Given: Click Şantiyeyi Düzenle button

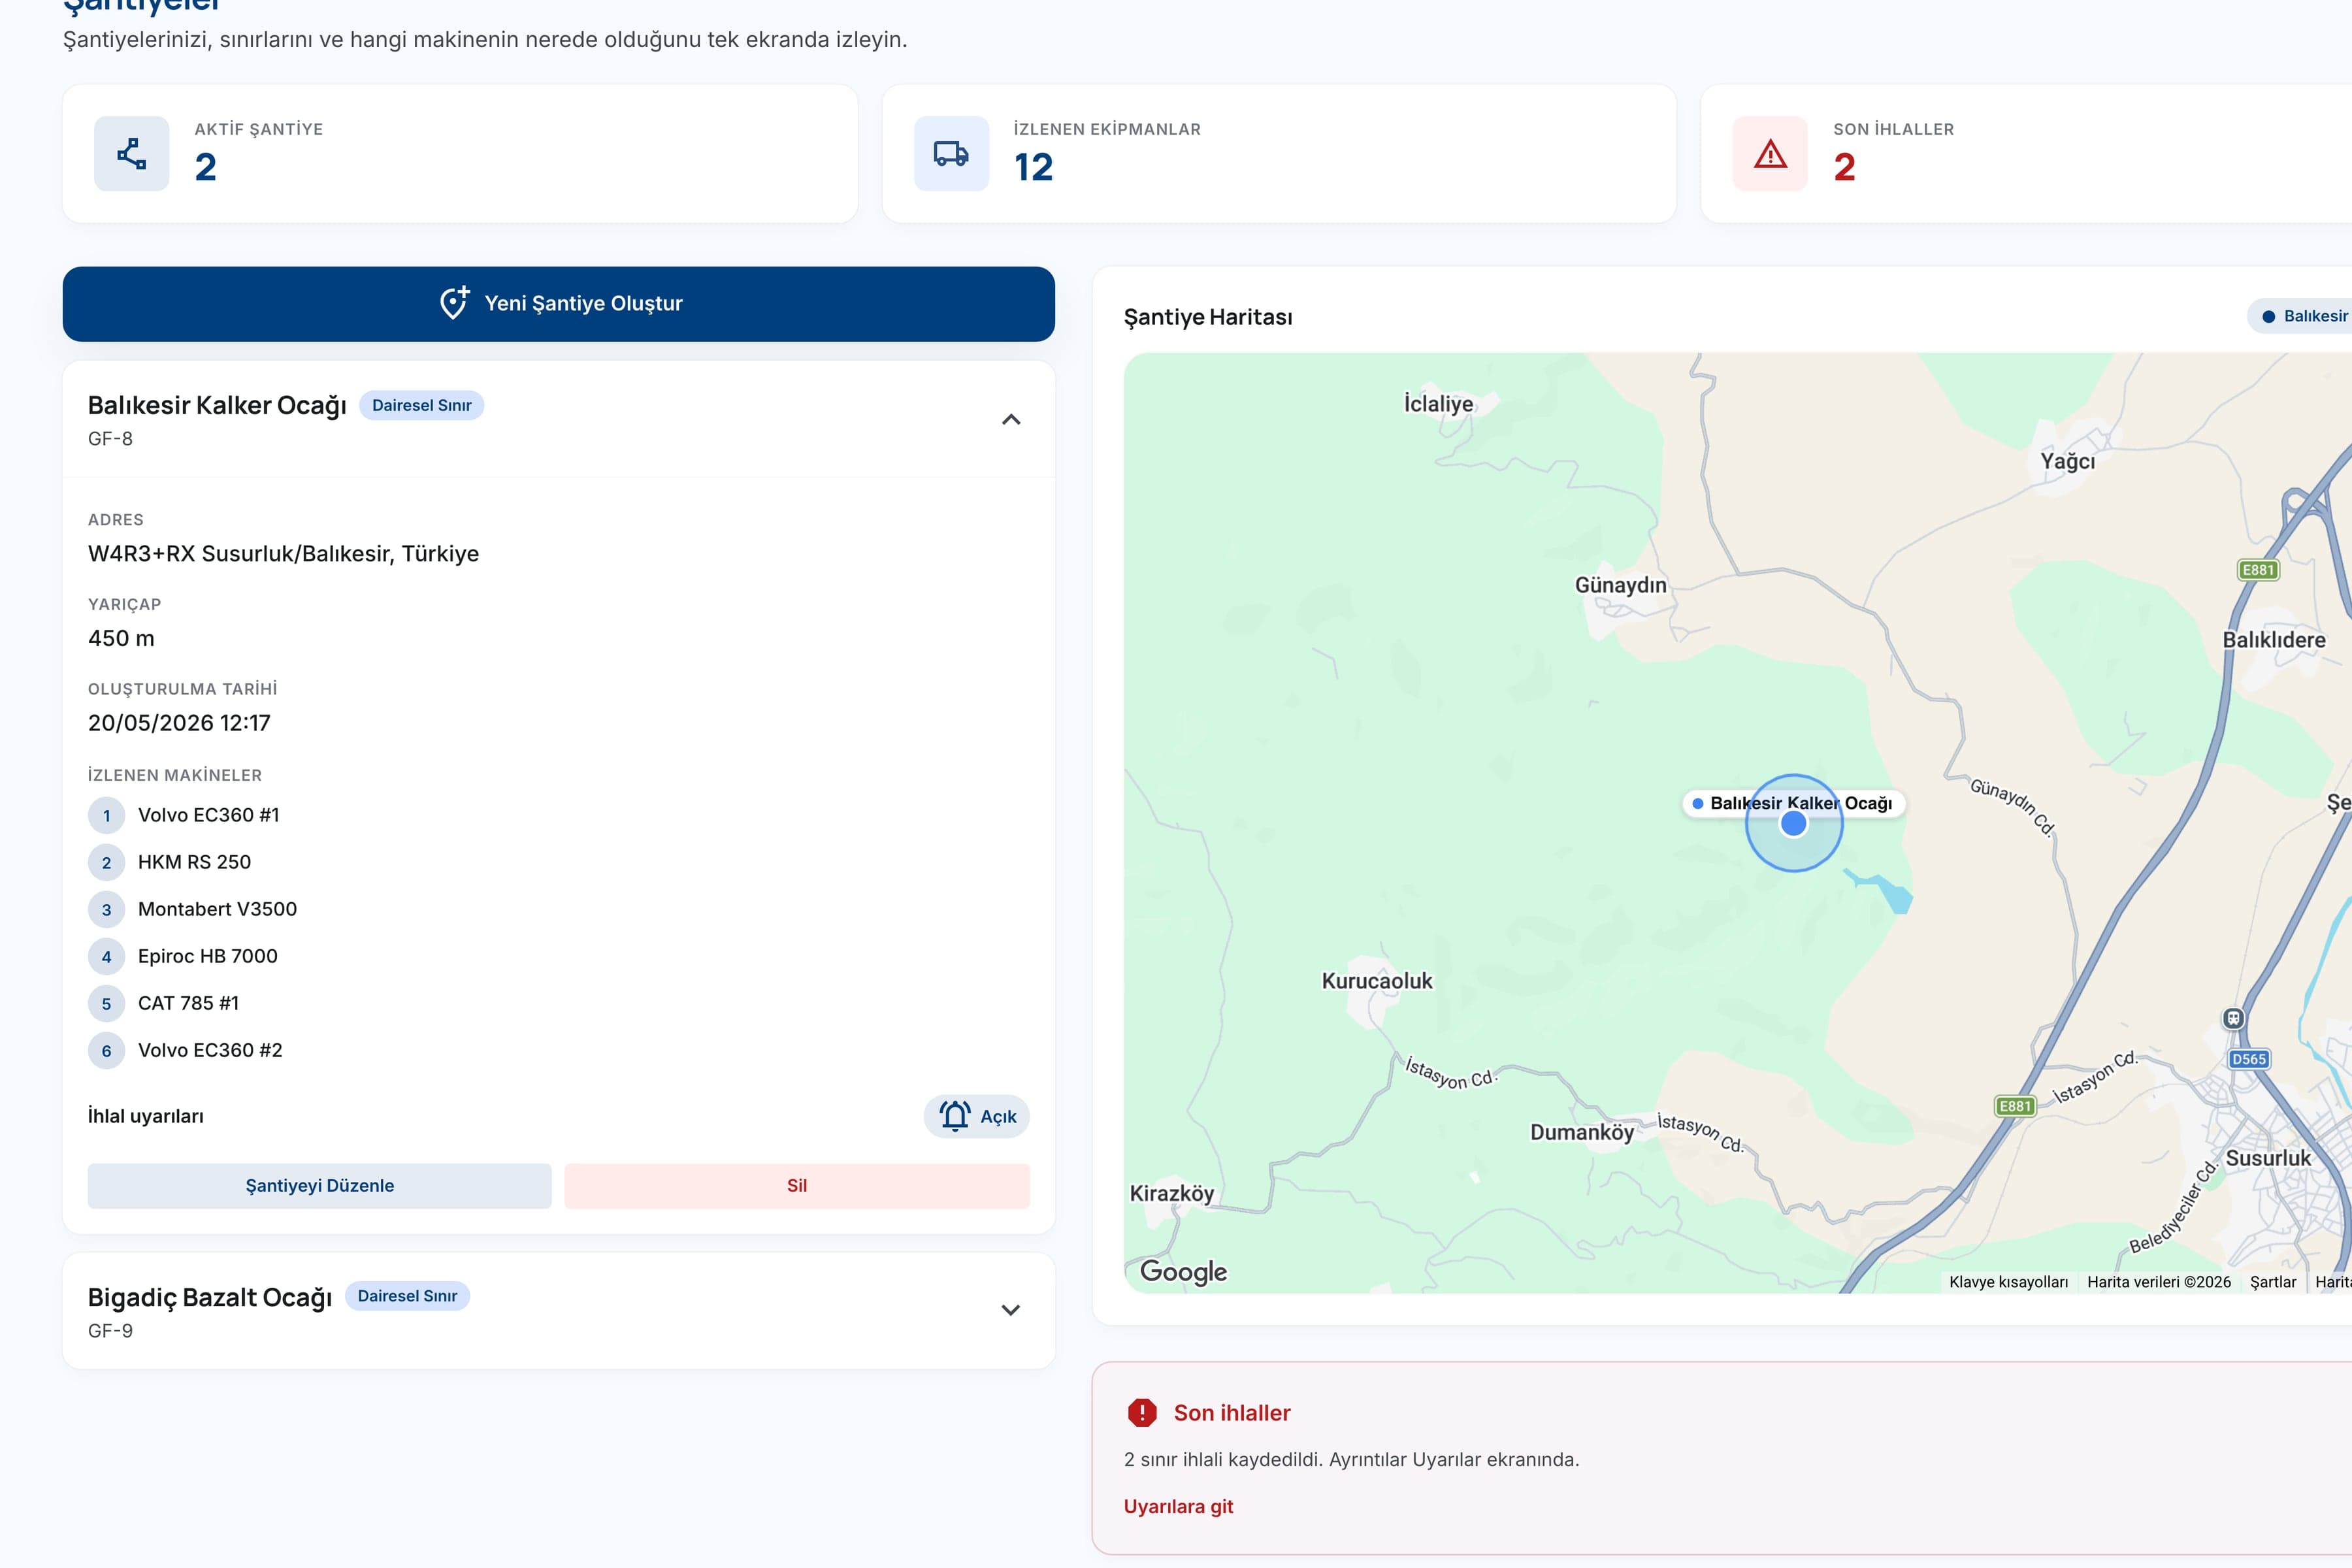Looking at the screenshot, I should pos(320,1186).
